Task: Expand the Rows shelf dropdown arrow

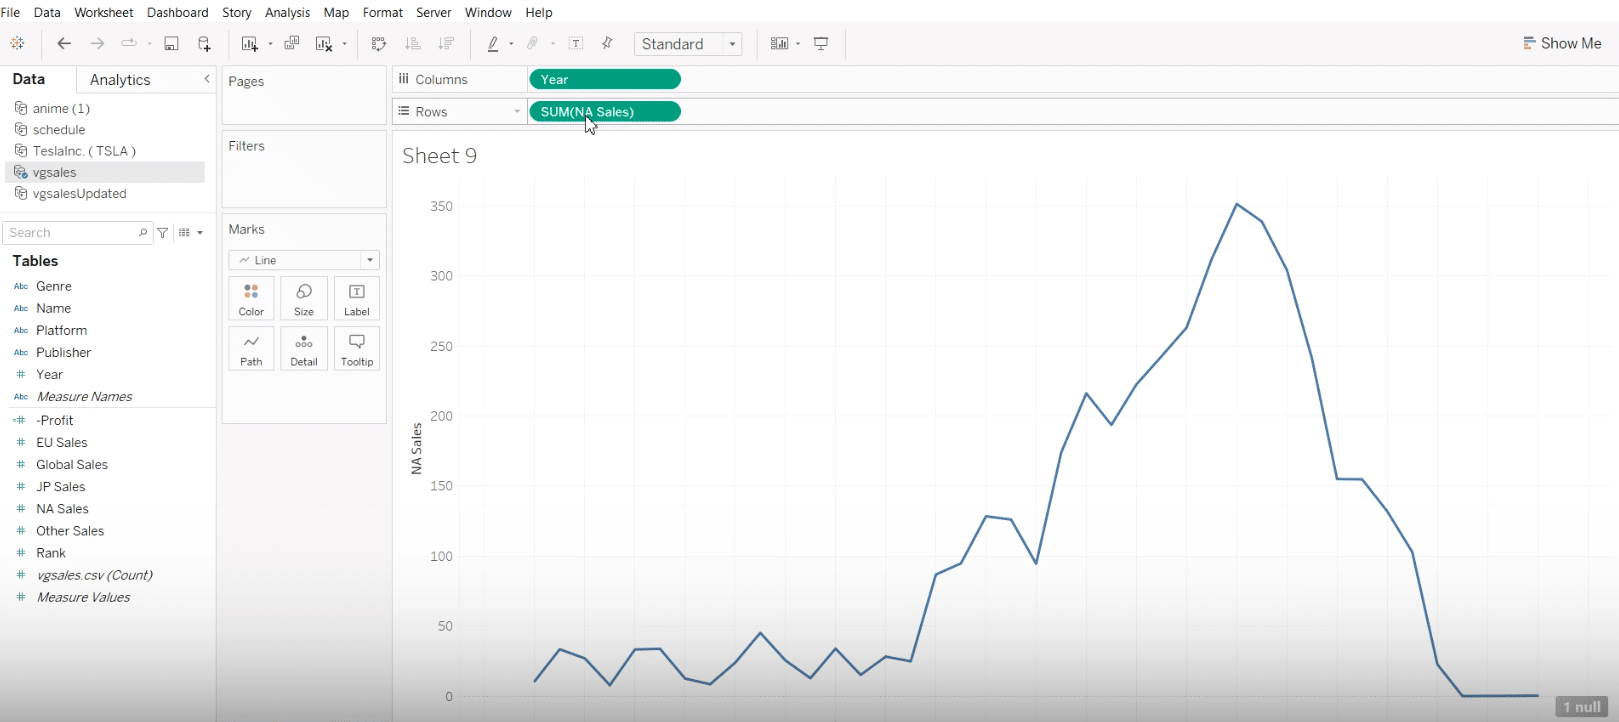Action: pyautogui.click(x=517, y=112)
